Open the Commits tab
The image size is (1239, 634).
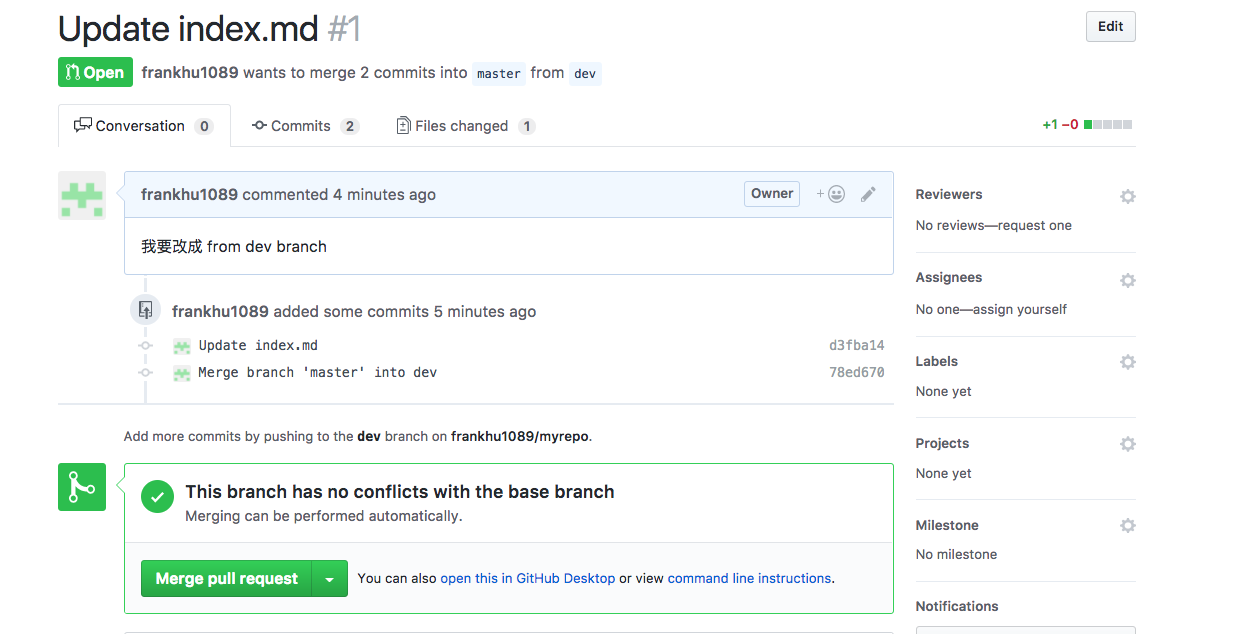coord(305,126)
